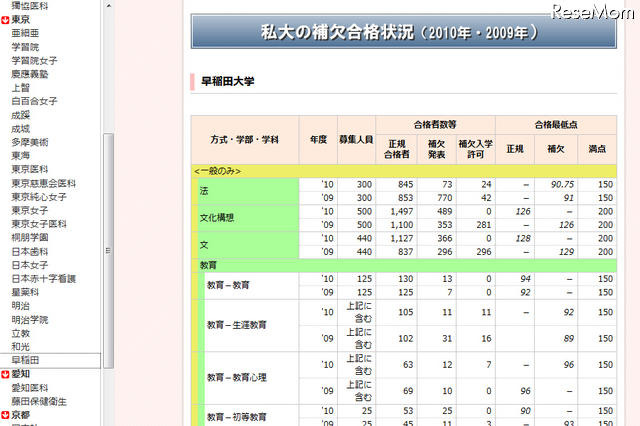Select 明治 in the university list
This screenshot has height=426, width=640.
coord(20,306)
